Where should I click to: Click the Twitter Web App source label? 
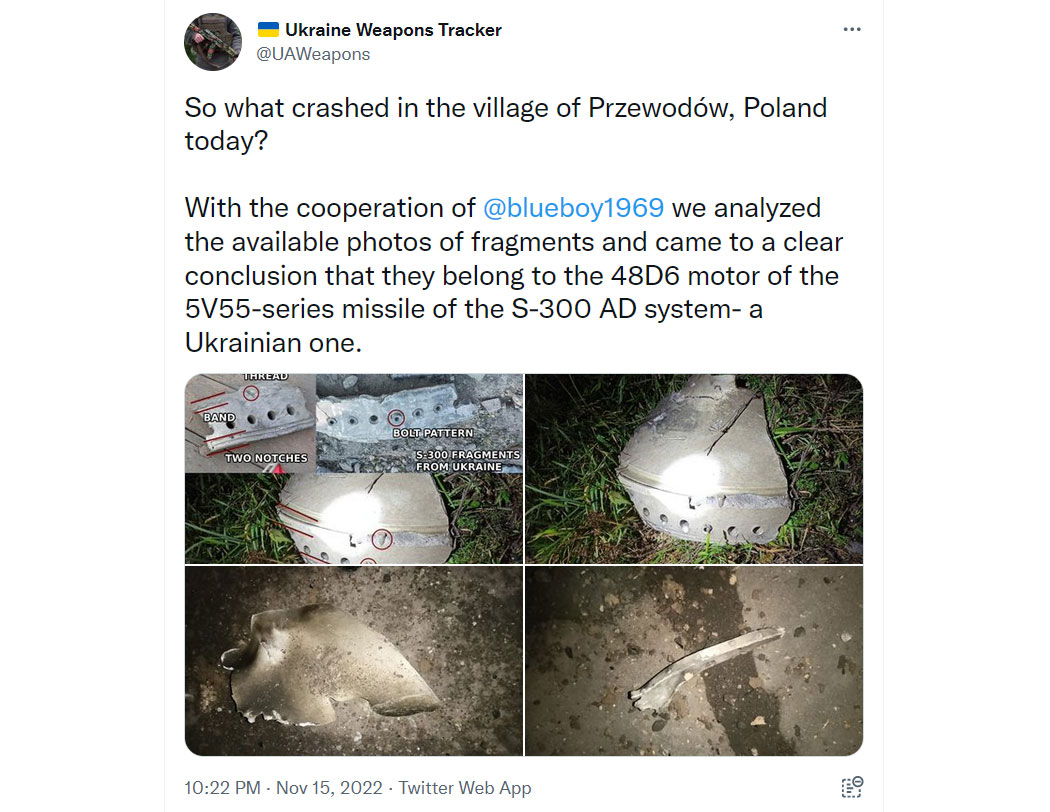[x=465, y=788]
